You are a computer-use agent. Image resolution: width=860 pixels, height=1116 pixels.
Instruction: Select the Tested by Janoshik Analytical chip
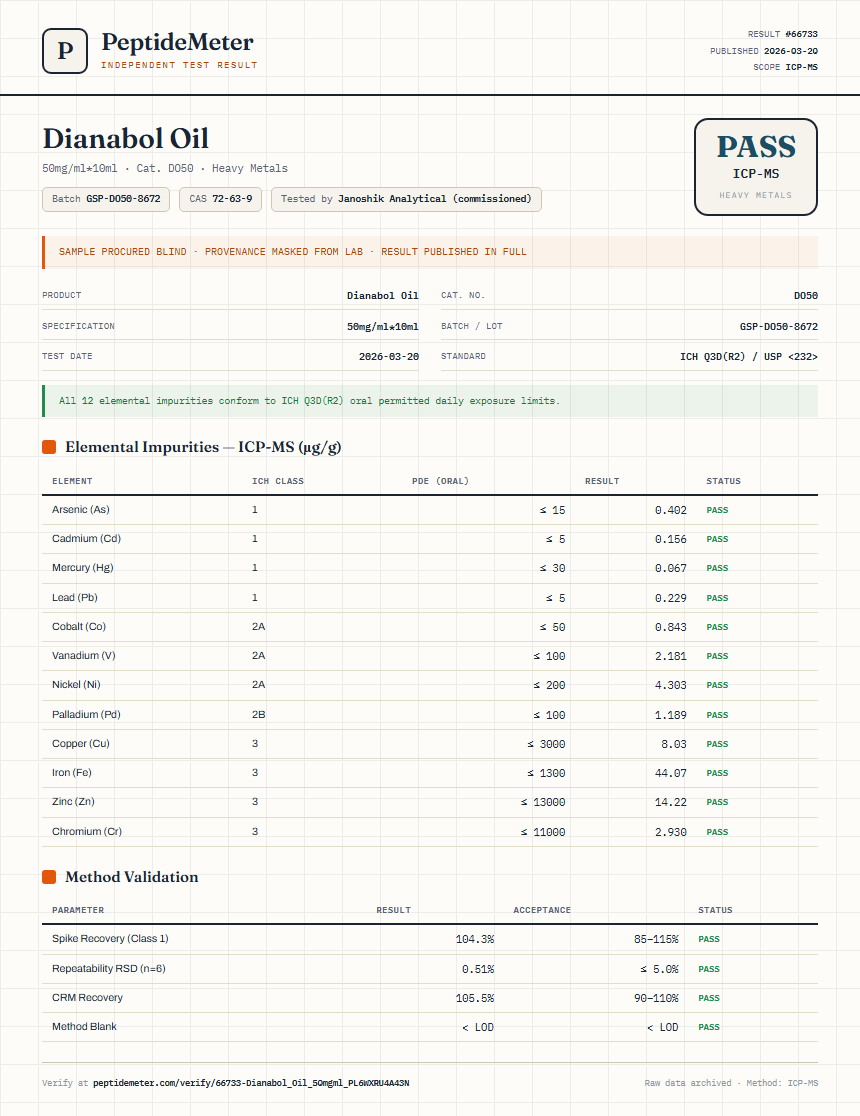click(x=406, y=199)
